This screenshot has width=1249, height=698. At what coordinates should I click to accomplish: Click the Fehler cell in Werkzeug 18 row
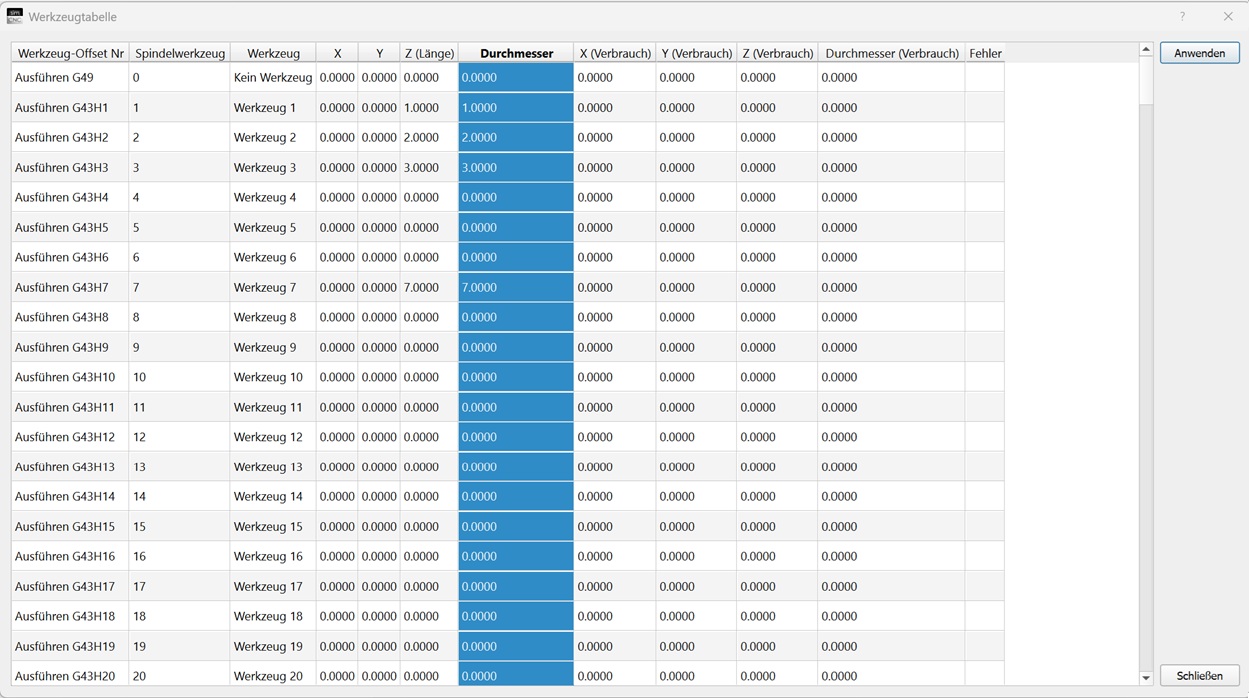985,616
